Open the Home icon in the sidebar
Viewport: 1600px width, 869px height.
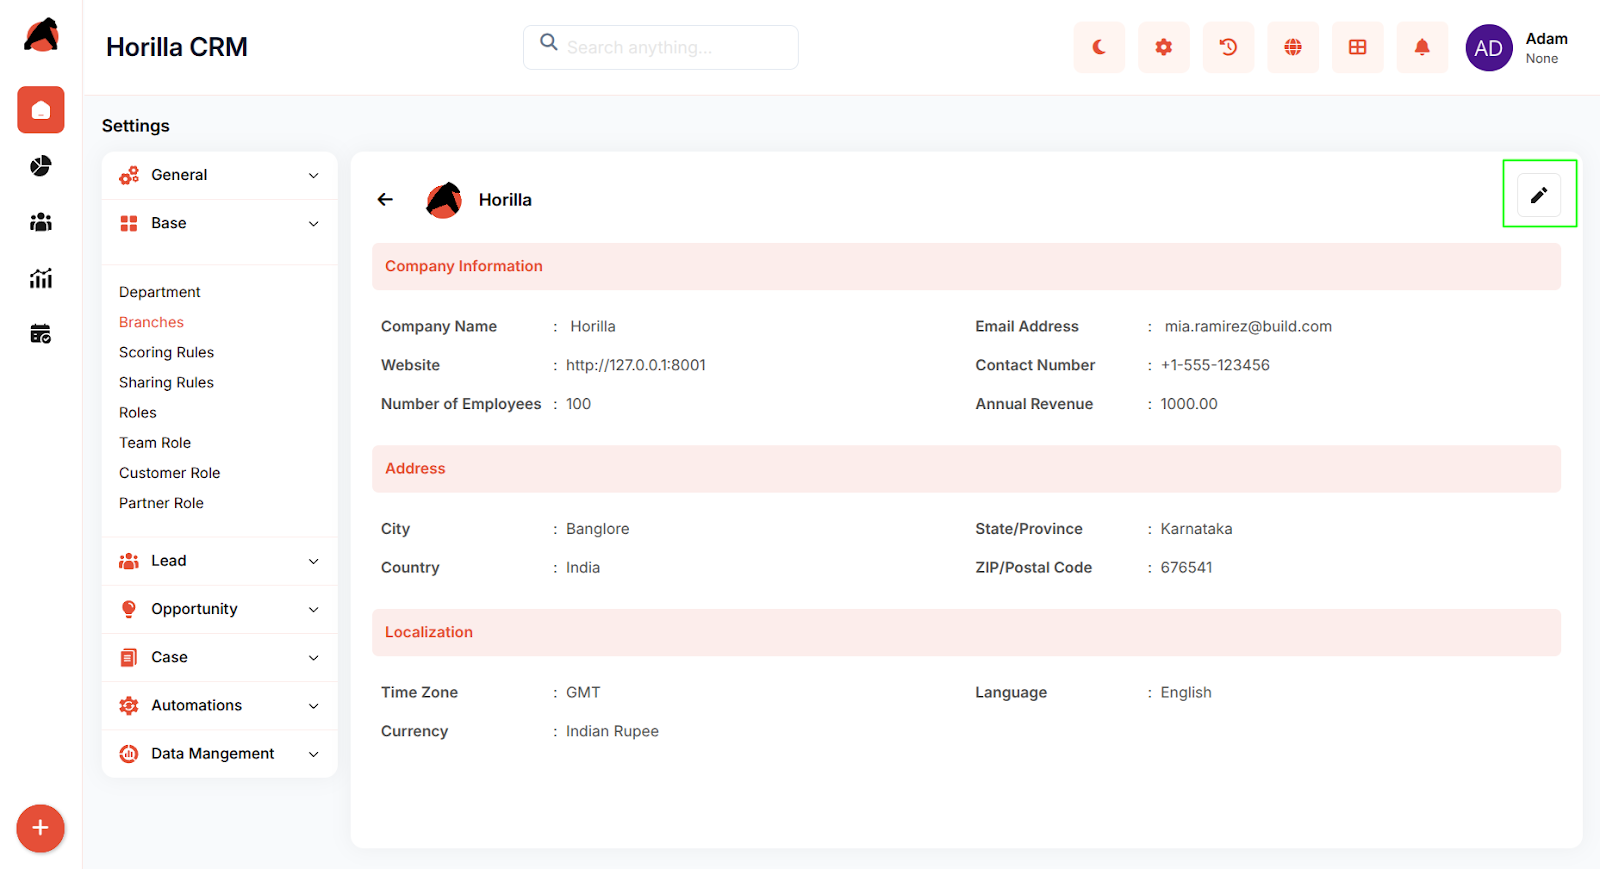click(x=41, y=110)
